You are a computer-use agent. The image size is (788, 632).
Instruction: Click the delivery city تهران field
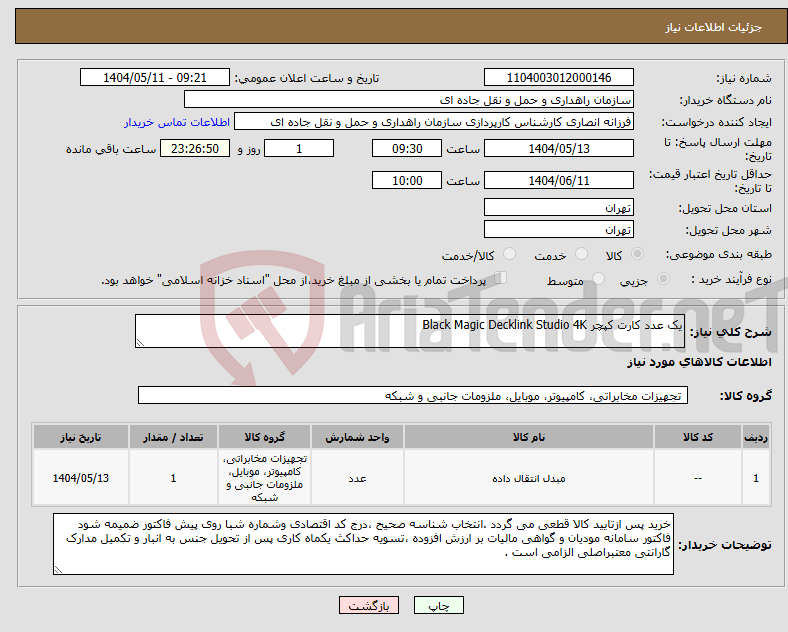click(x=558, y=229)
